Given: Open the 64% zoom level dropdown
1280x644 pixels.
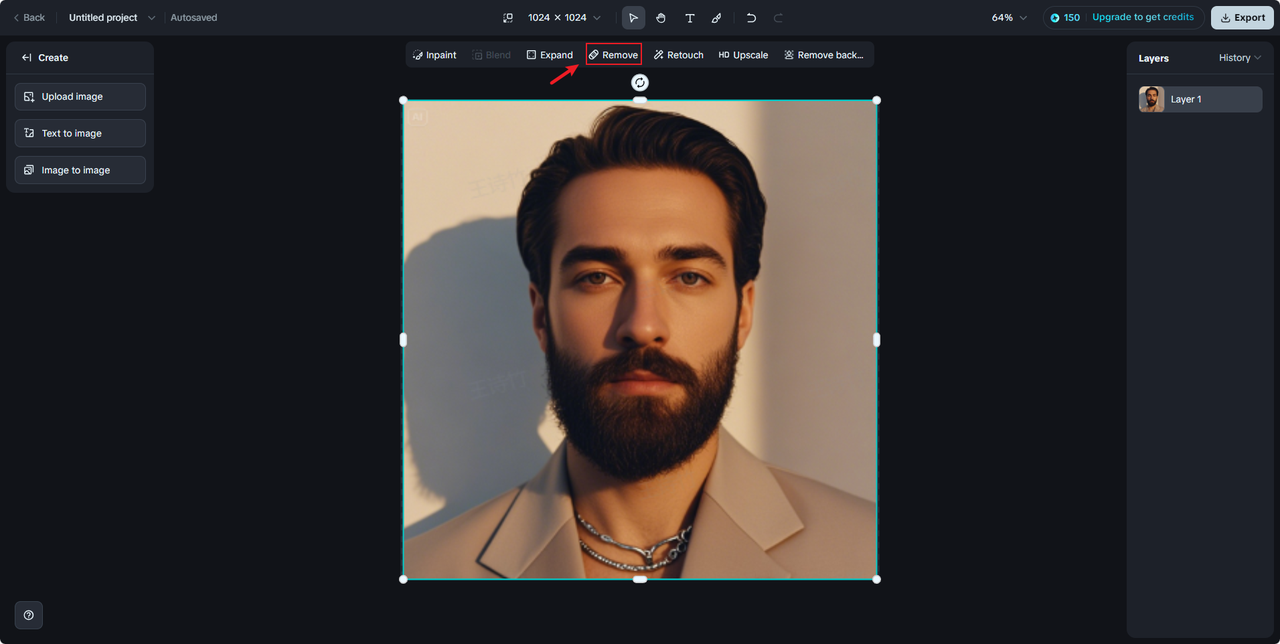Looking at the screenshot, I should click(x=1009, y=18).
